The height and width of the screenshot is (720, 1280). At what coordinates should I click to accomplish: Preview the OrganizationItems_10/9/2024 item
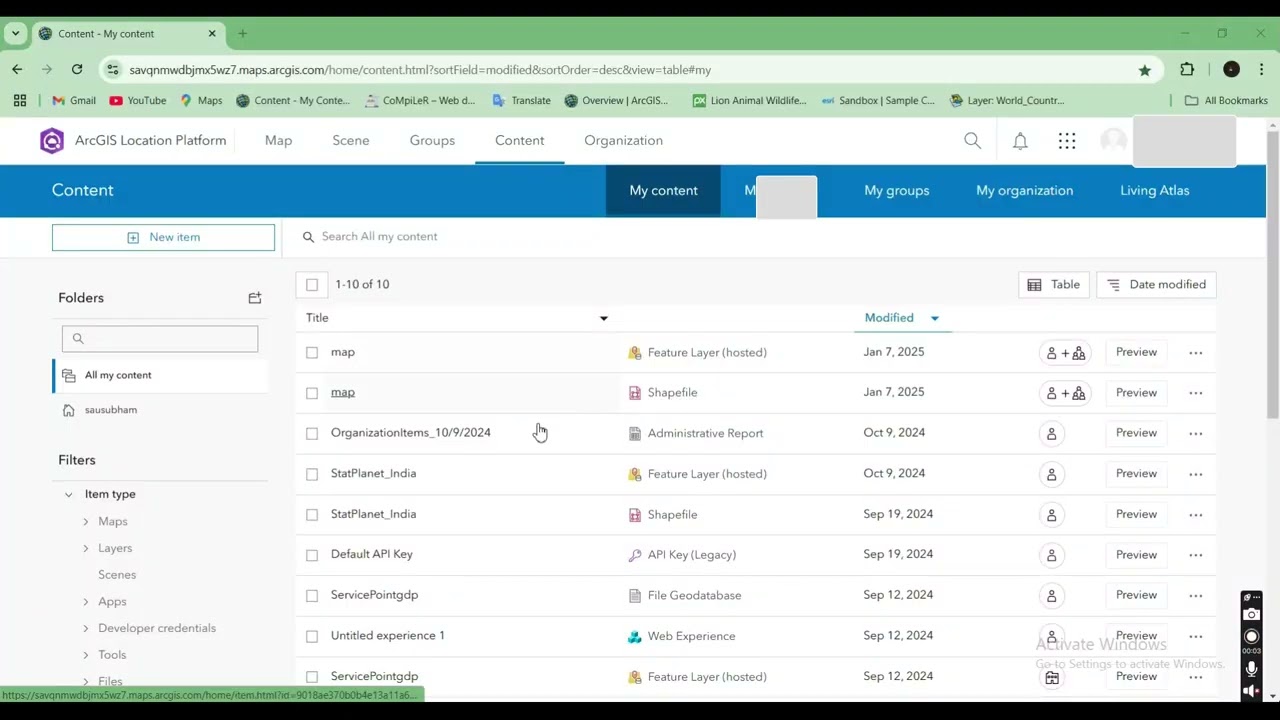point(1136,433)
